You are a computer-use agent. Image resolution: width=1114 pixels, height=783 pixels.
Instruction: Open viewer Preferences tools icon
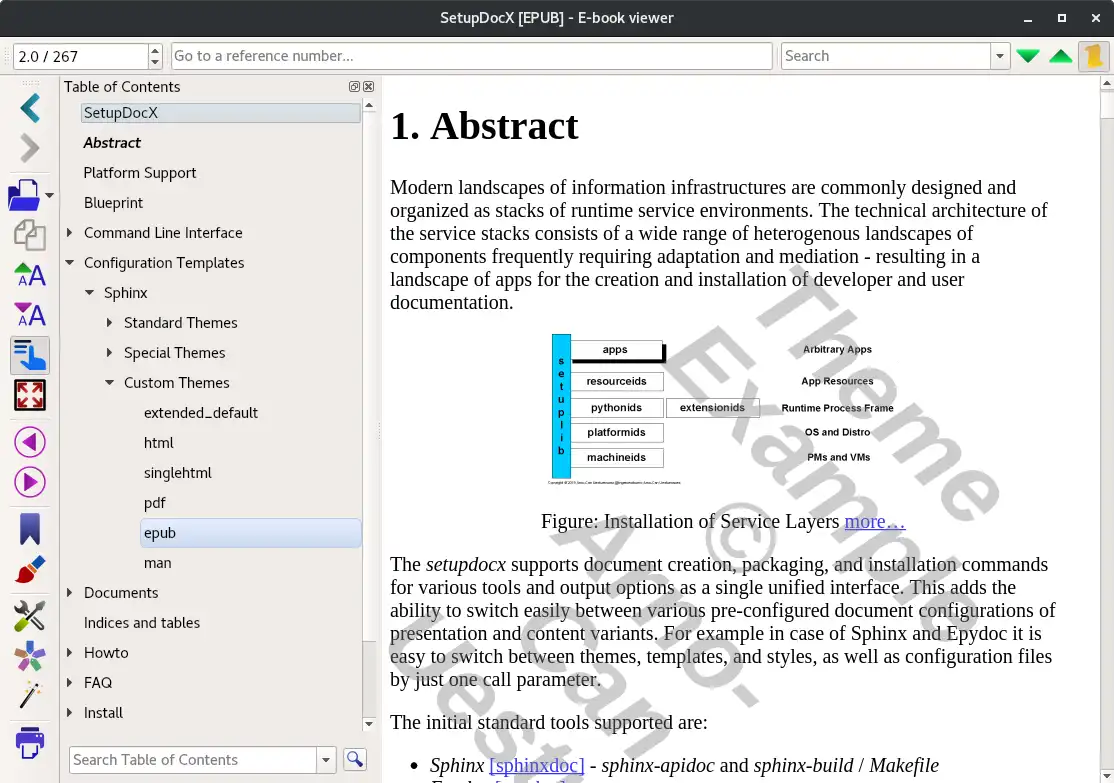pos(30,616)
